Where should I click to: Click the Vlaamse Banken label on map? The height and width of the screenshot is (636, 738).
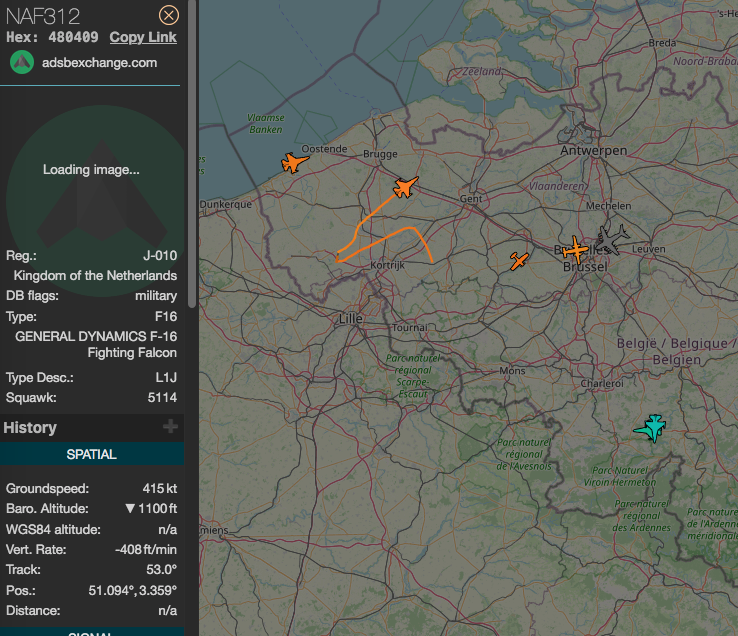[266, 123]
